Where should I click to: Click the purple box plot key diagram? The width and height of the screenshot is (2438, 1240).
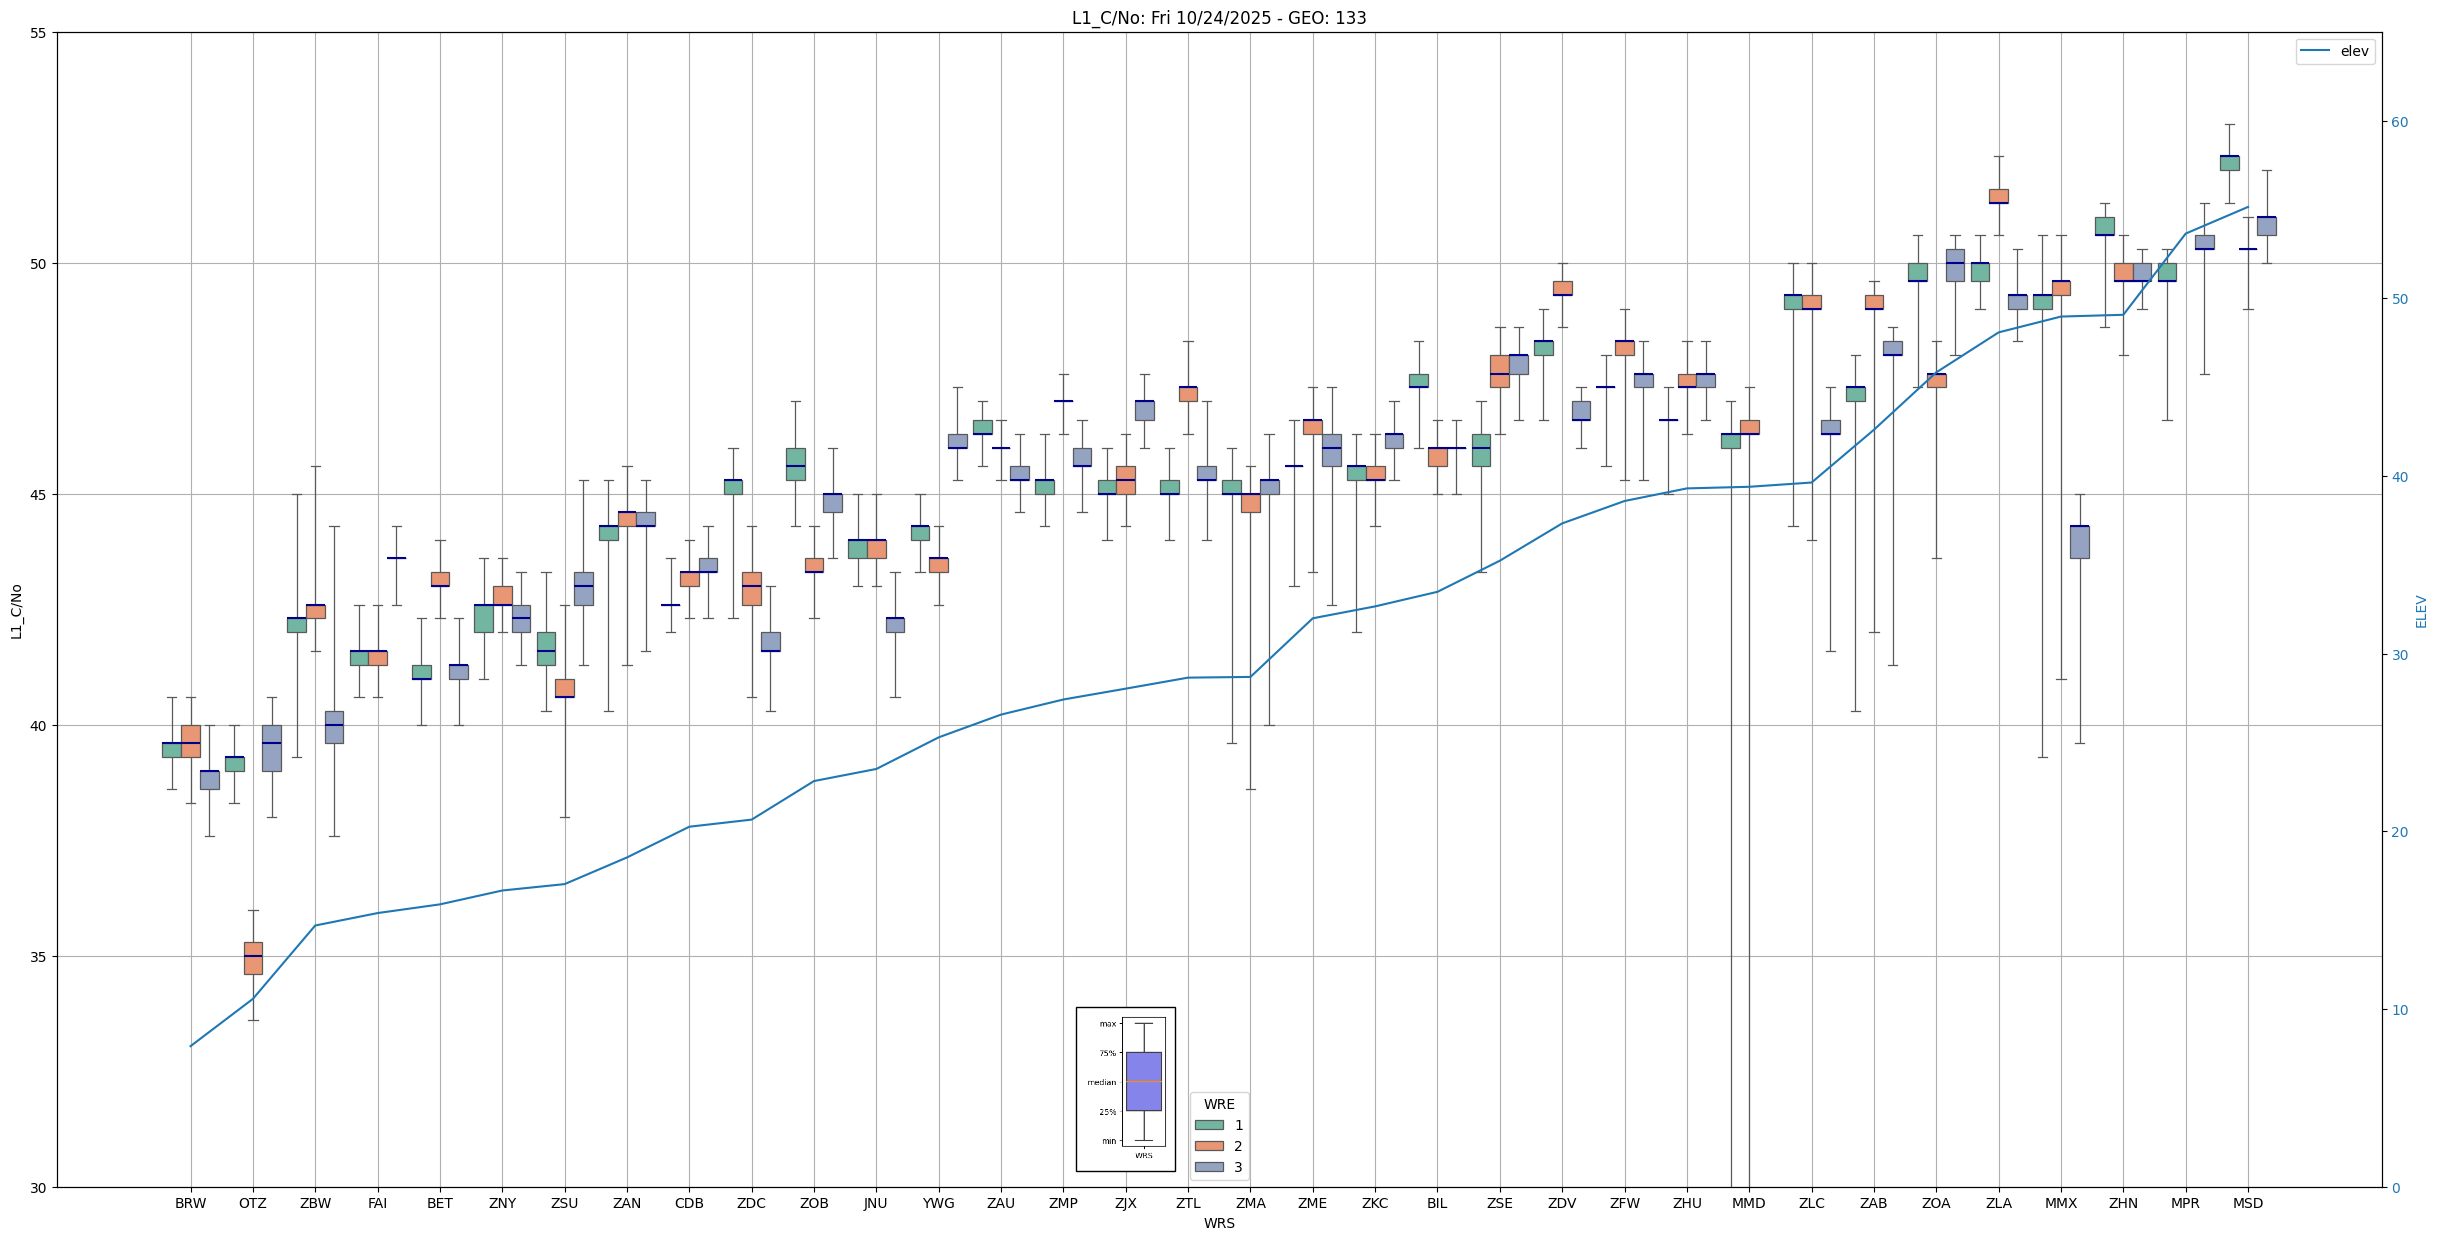tap(1143, 1081)
